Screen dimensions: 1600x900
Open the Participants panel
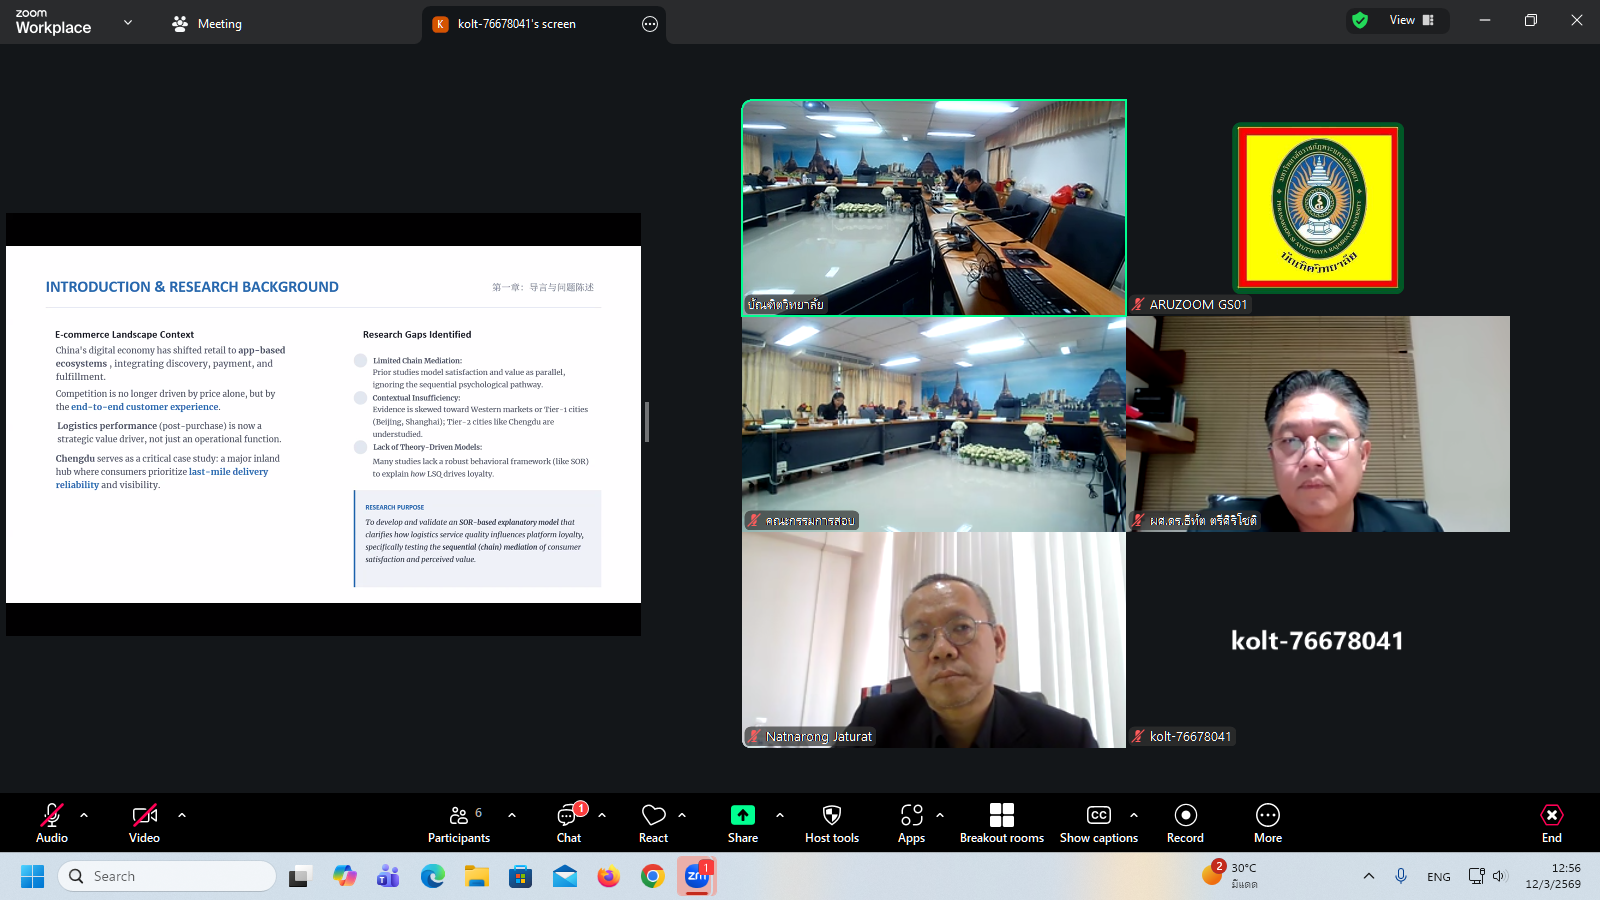tap(459, 823)
